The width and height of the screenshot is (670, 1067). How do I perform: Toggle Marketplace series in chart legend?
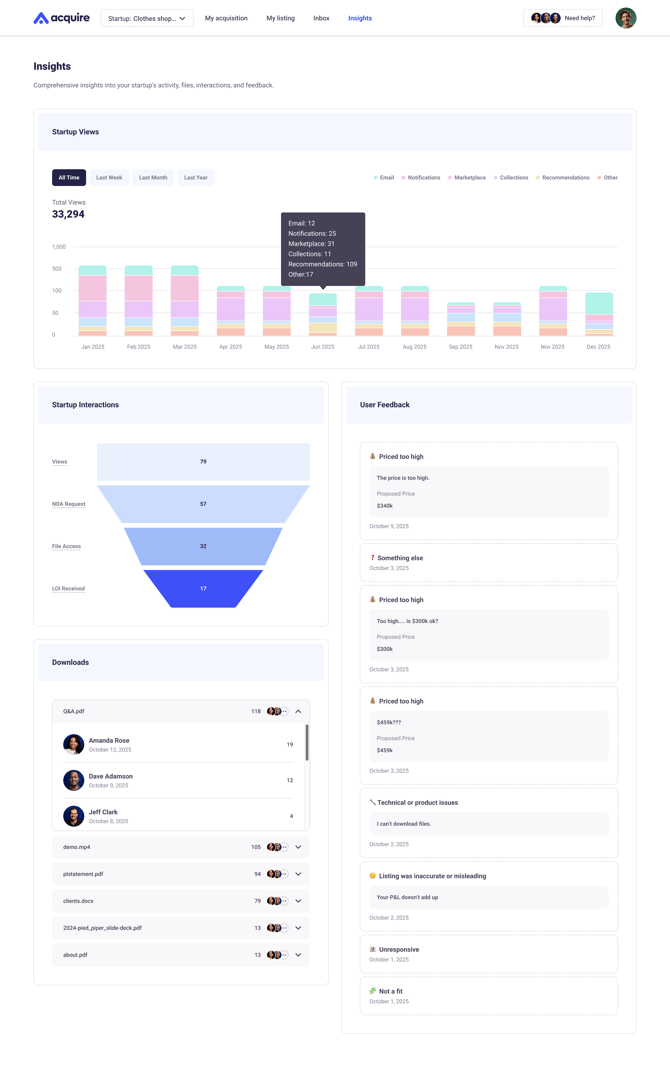[x=466, y=178]
